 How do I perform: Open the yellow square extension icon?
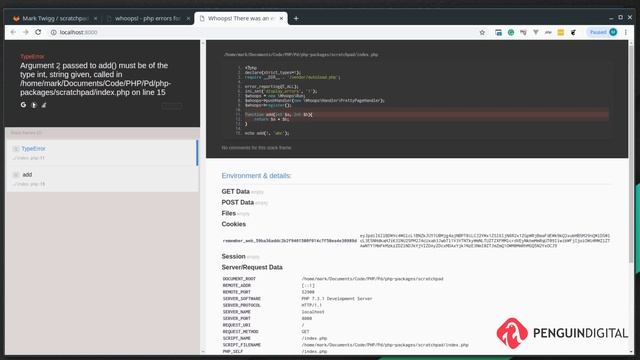pyautogui.click(x=560, y=32)
